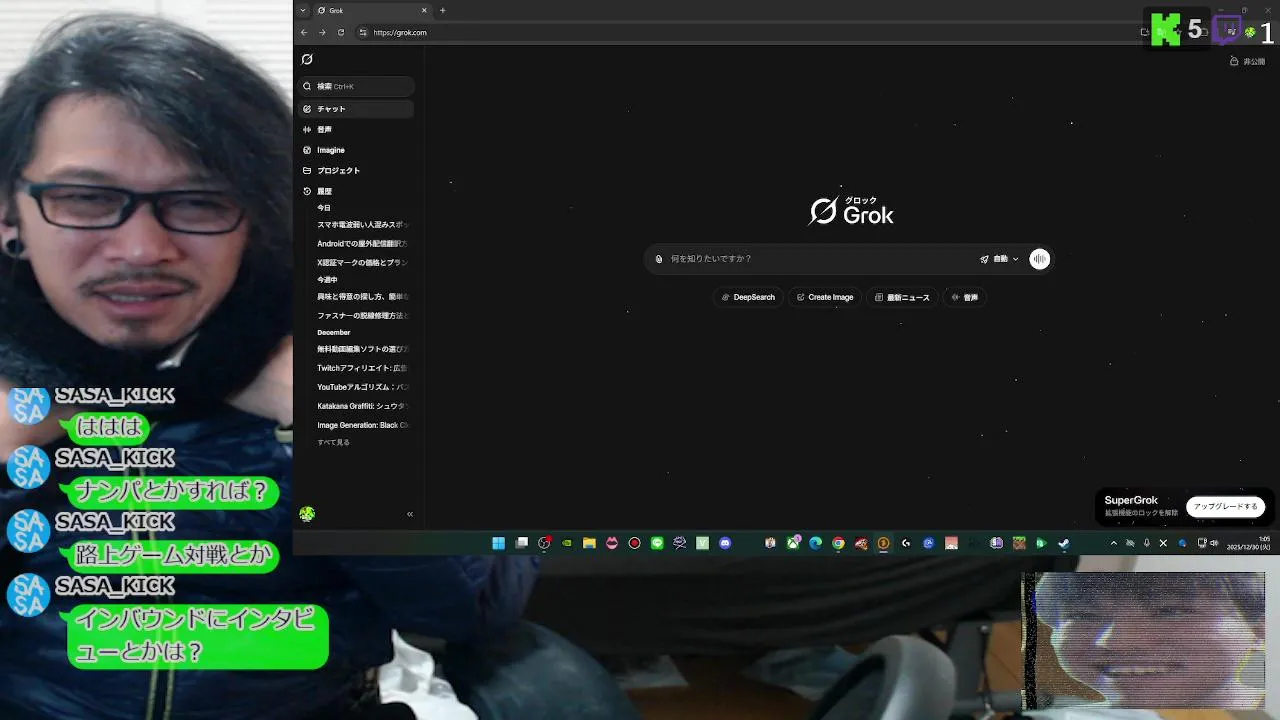Open the history chat Androidでの屋外配信翻訳
Viewport: 1280px width, 720px height.
pyautogui.click(x=363, y=244)
